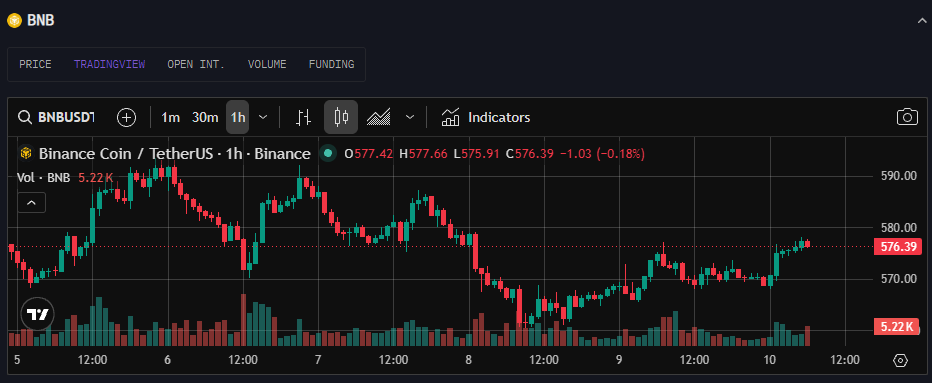This screenshot has height=383, width=932.
Task: Click the close value C576.39 in legend
Action: coord(530,153)
